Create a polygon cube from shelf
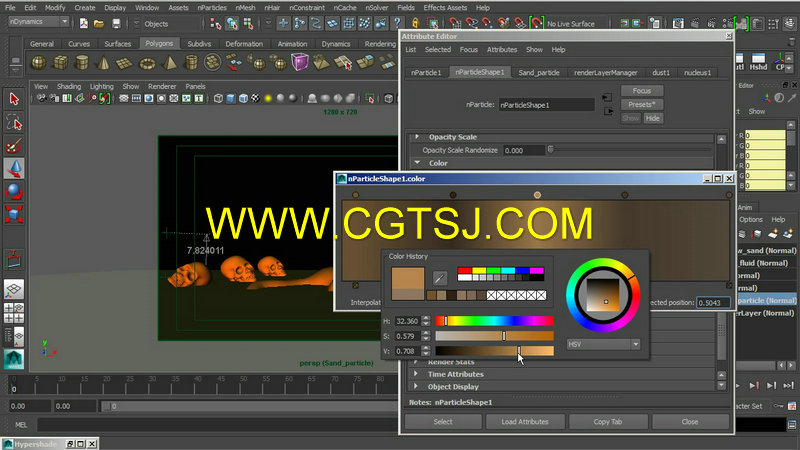 (61, 63)
